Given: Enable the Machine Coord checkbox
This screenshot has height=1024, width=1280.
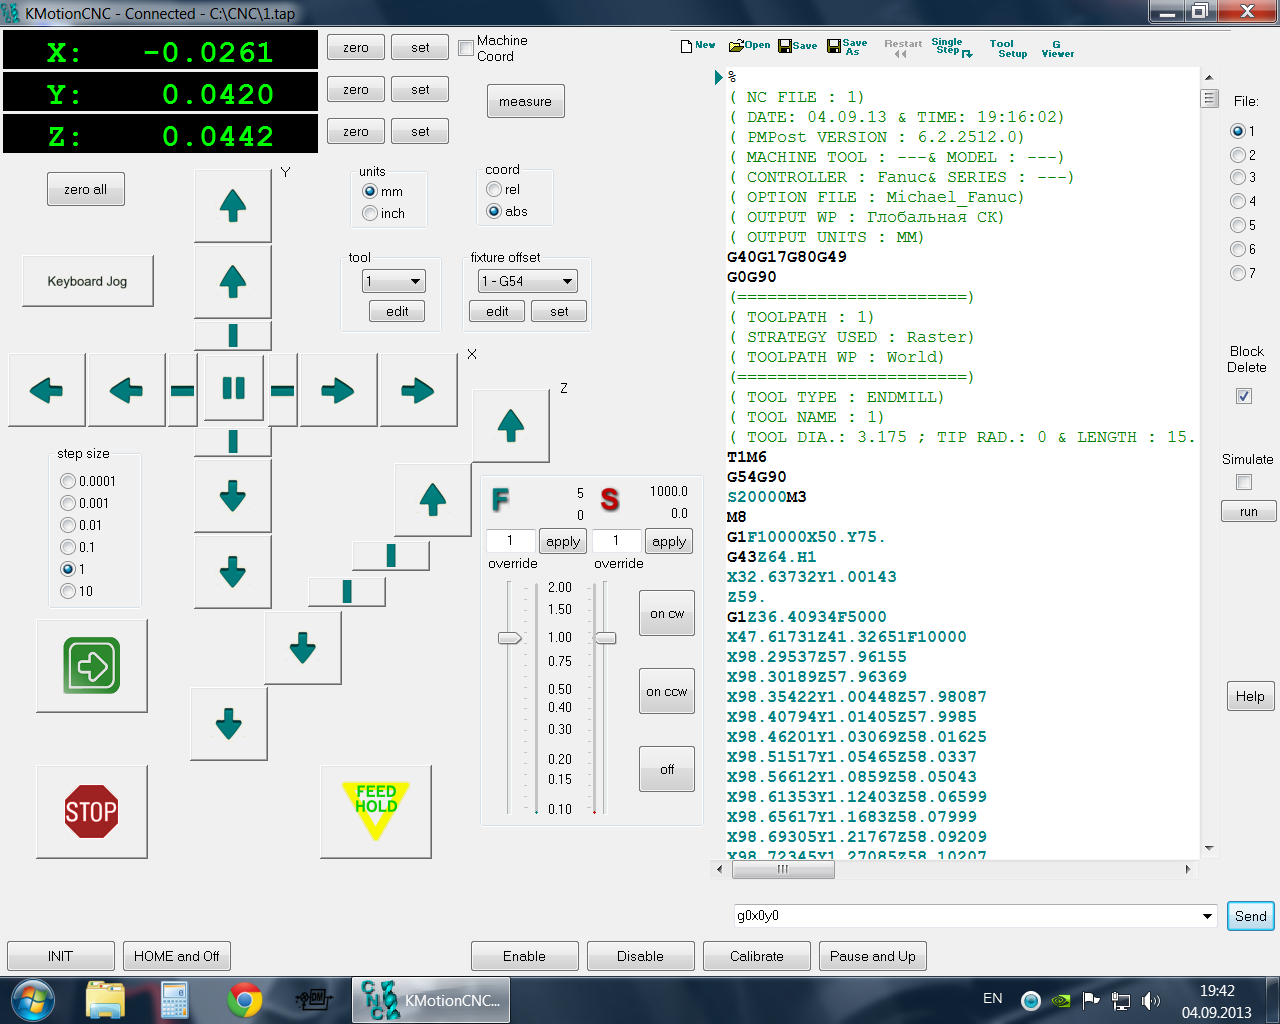Looking at the screenshot, I should pyautogui.click(x=466, y=48).
